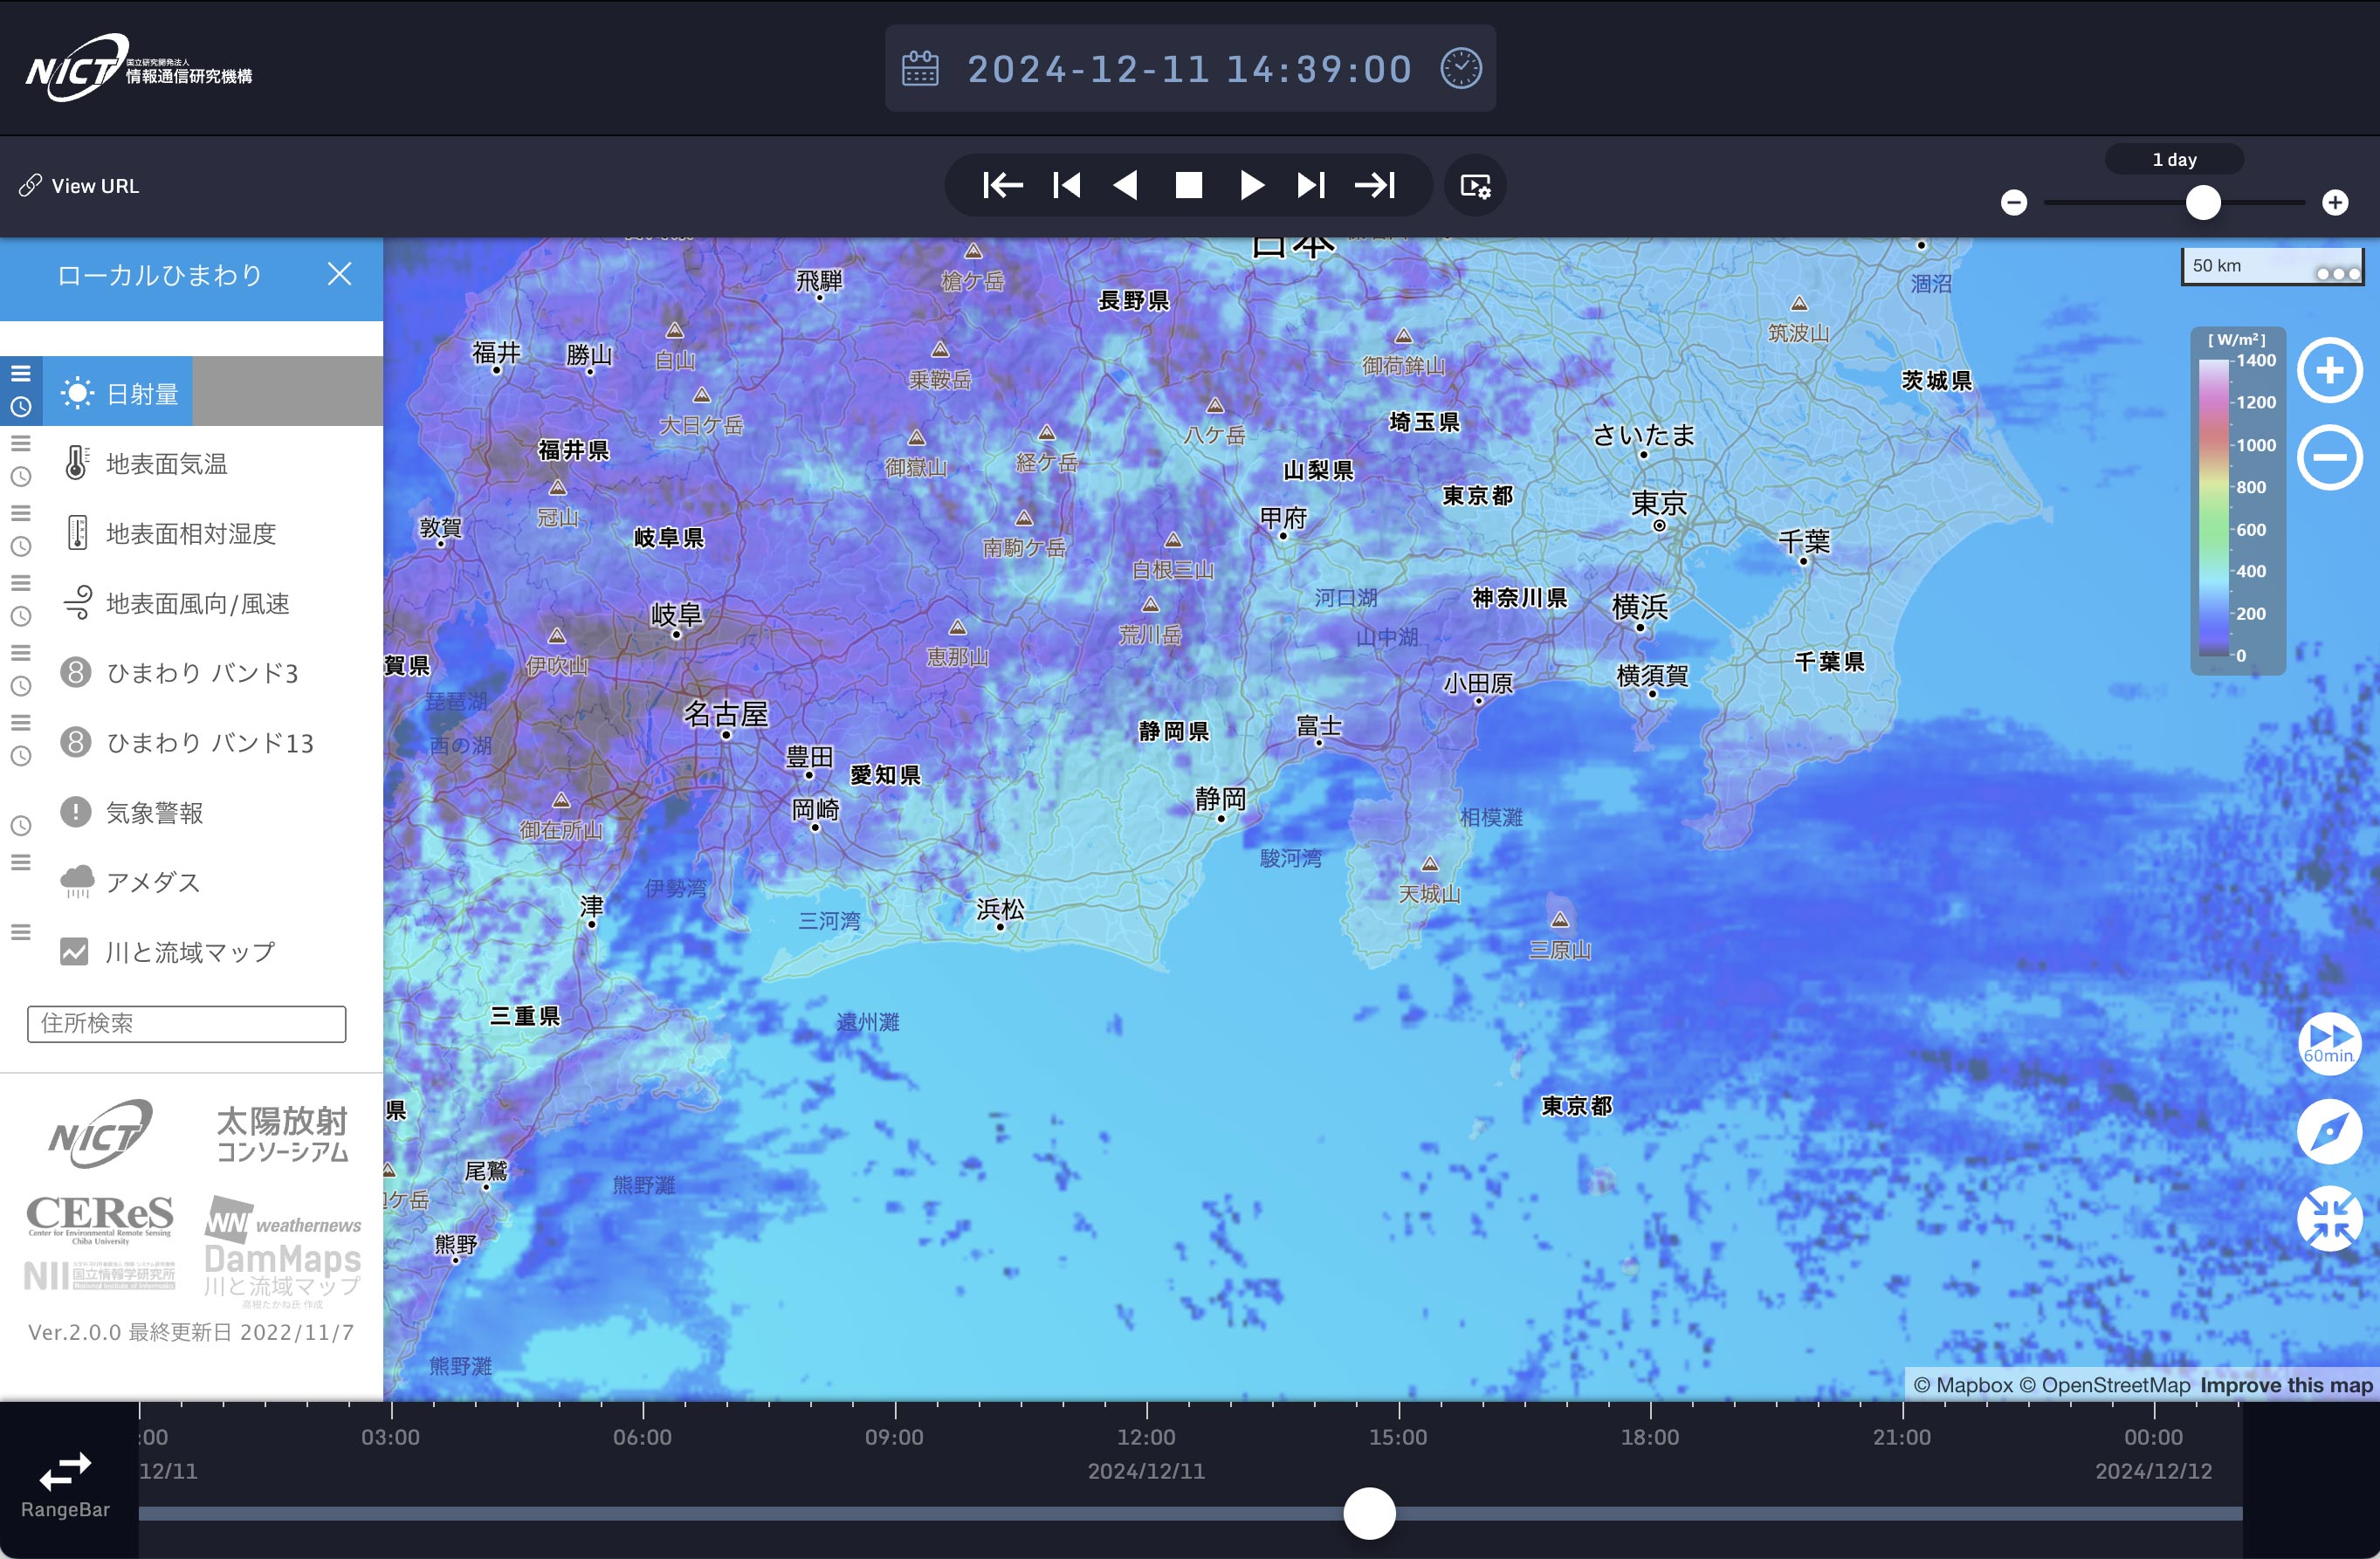Click the 60min fast-forward icon
Viewport: 2380px width, 1559px height.
2329,1043
